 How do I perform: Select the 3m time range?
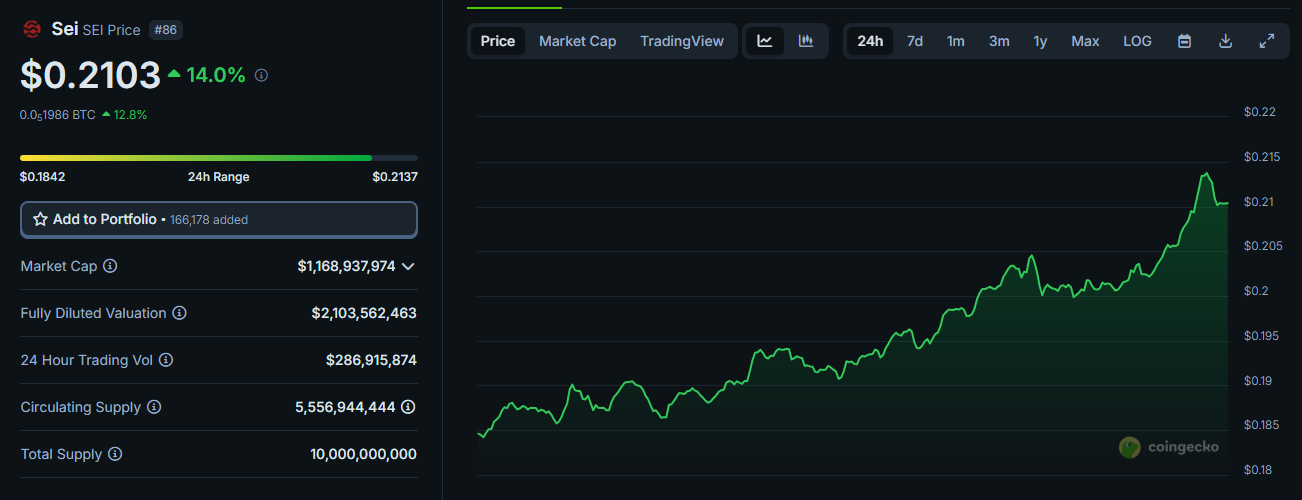pos(999,41)
